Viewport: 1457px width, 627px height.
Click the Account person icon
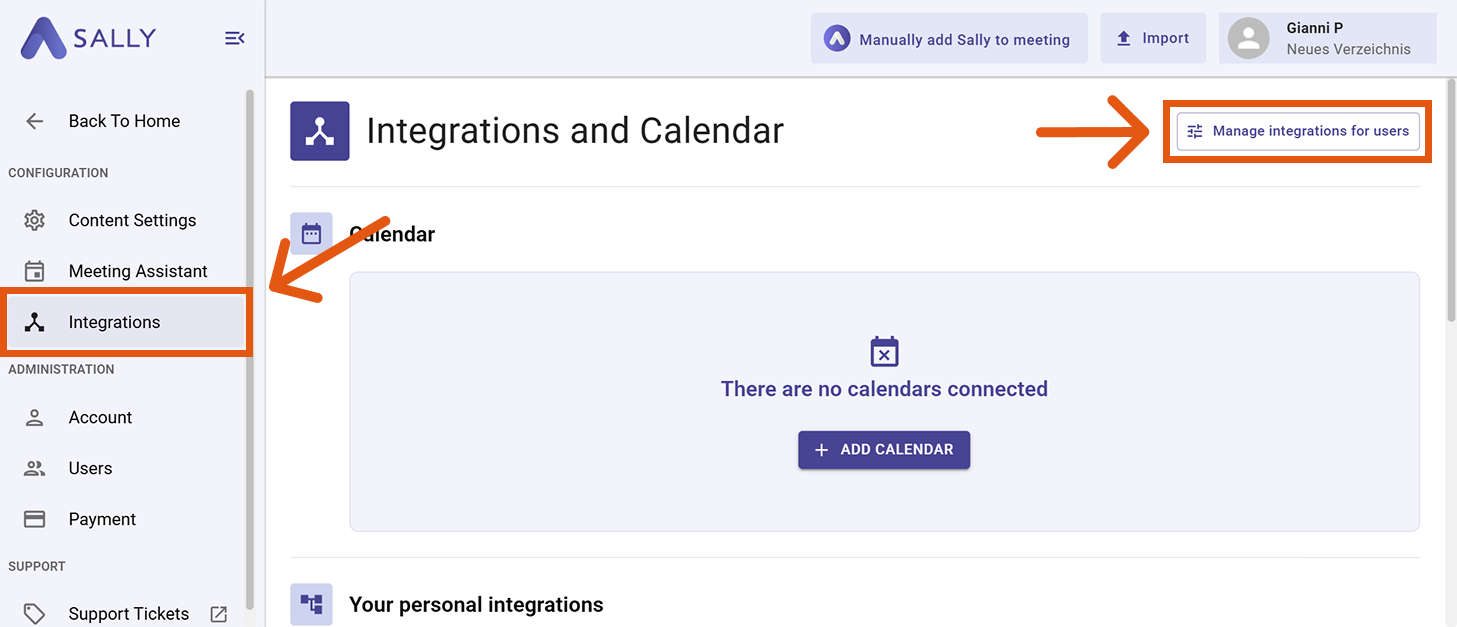(x=35, y=417)
